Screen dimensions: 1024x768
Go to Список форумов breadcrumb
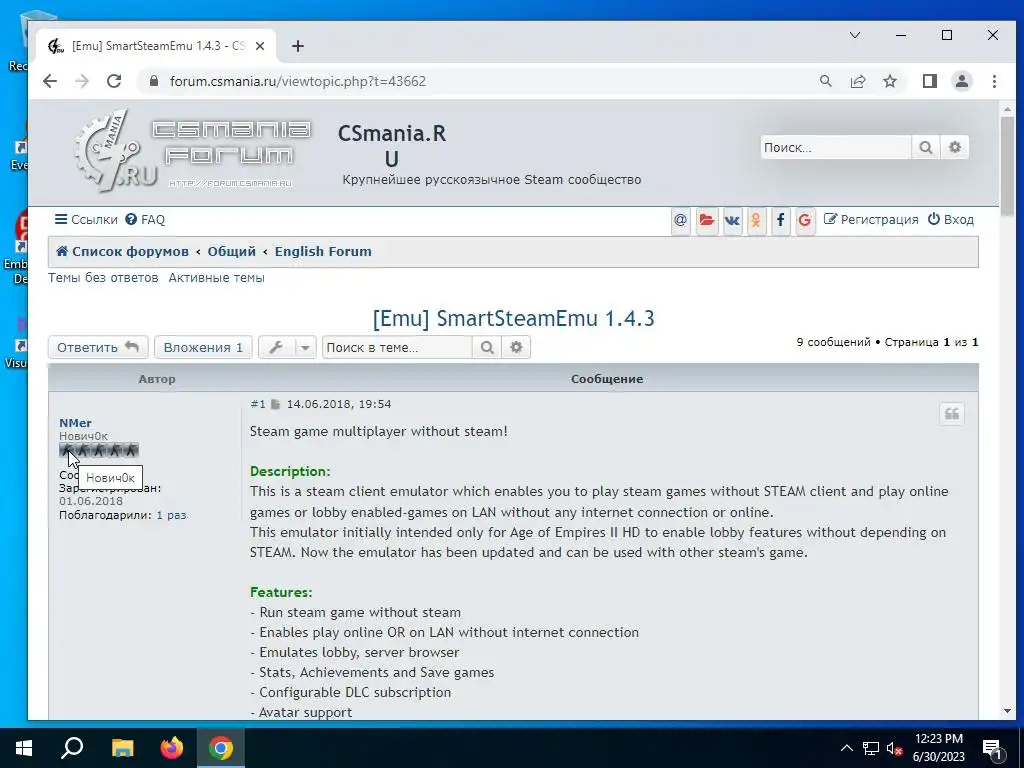[122, 251]
